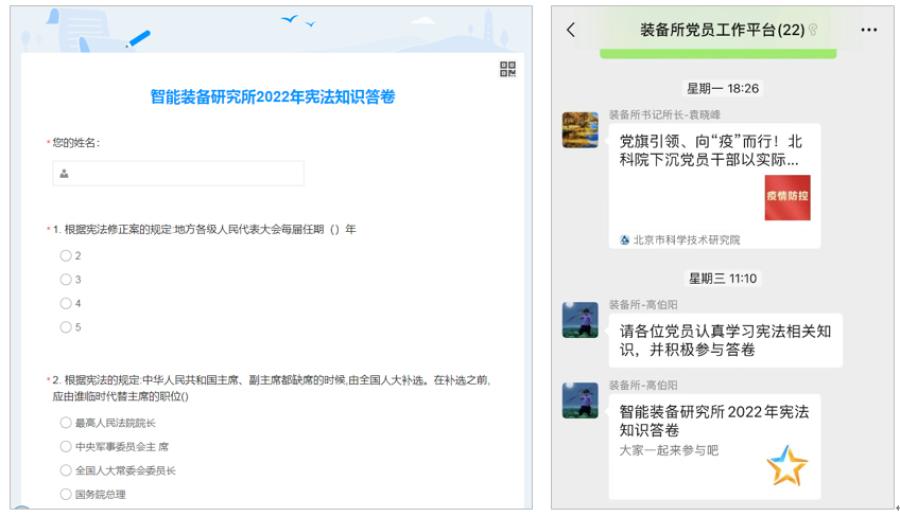Click the 北京市科学技术研究院 source icon
900x517 pixels.
(x=625, y=240)
